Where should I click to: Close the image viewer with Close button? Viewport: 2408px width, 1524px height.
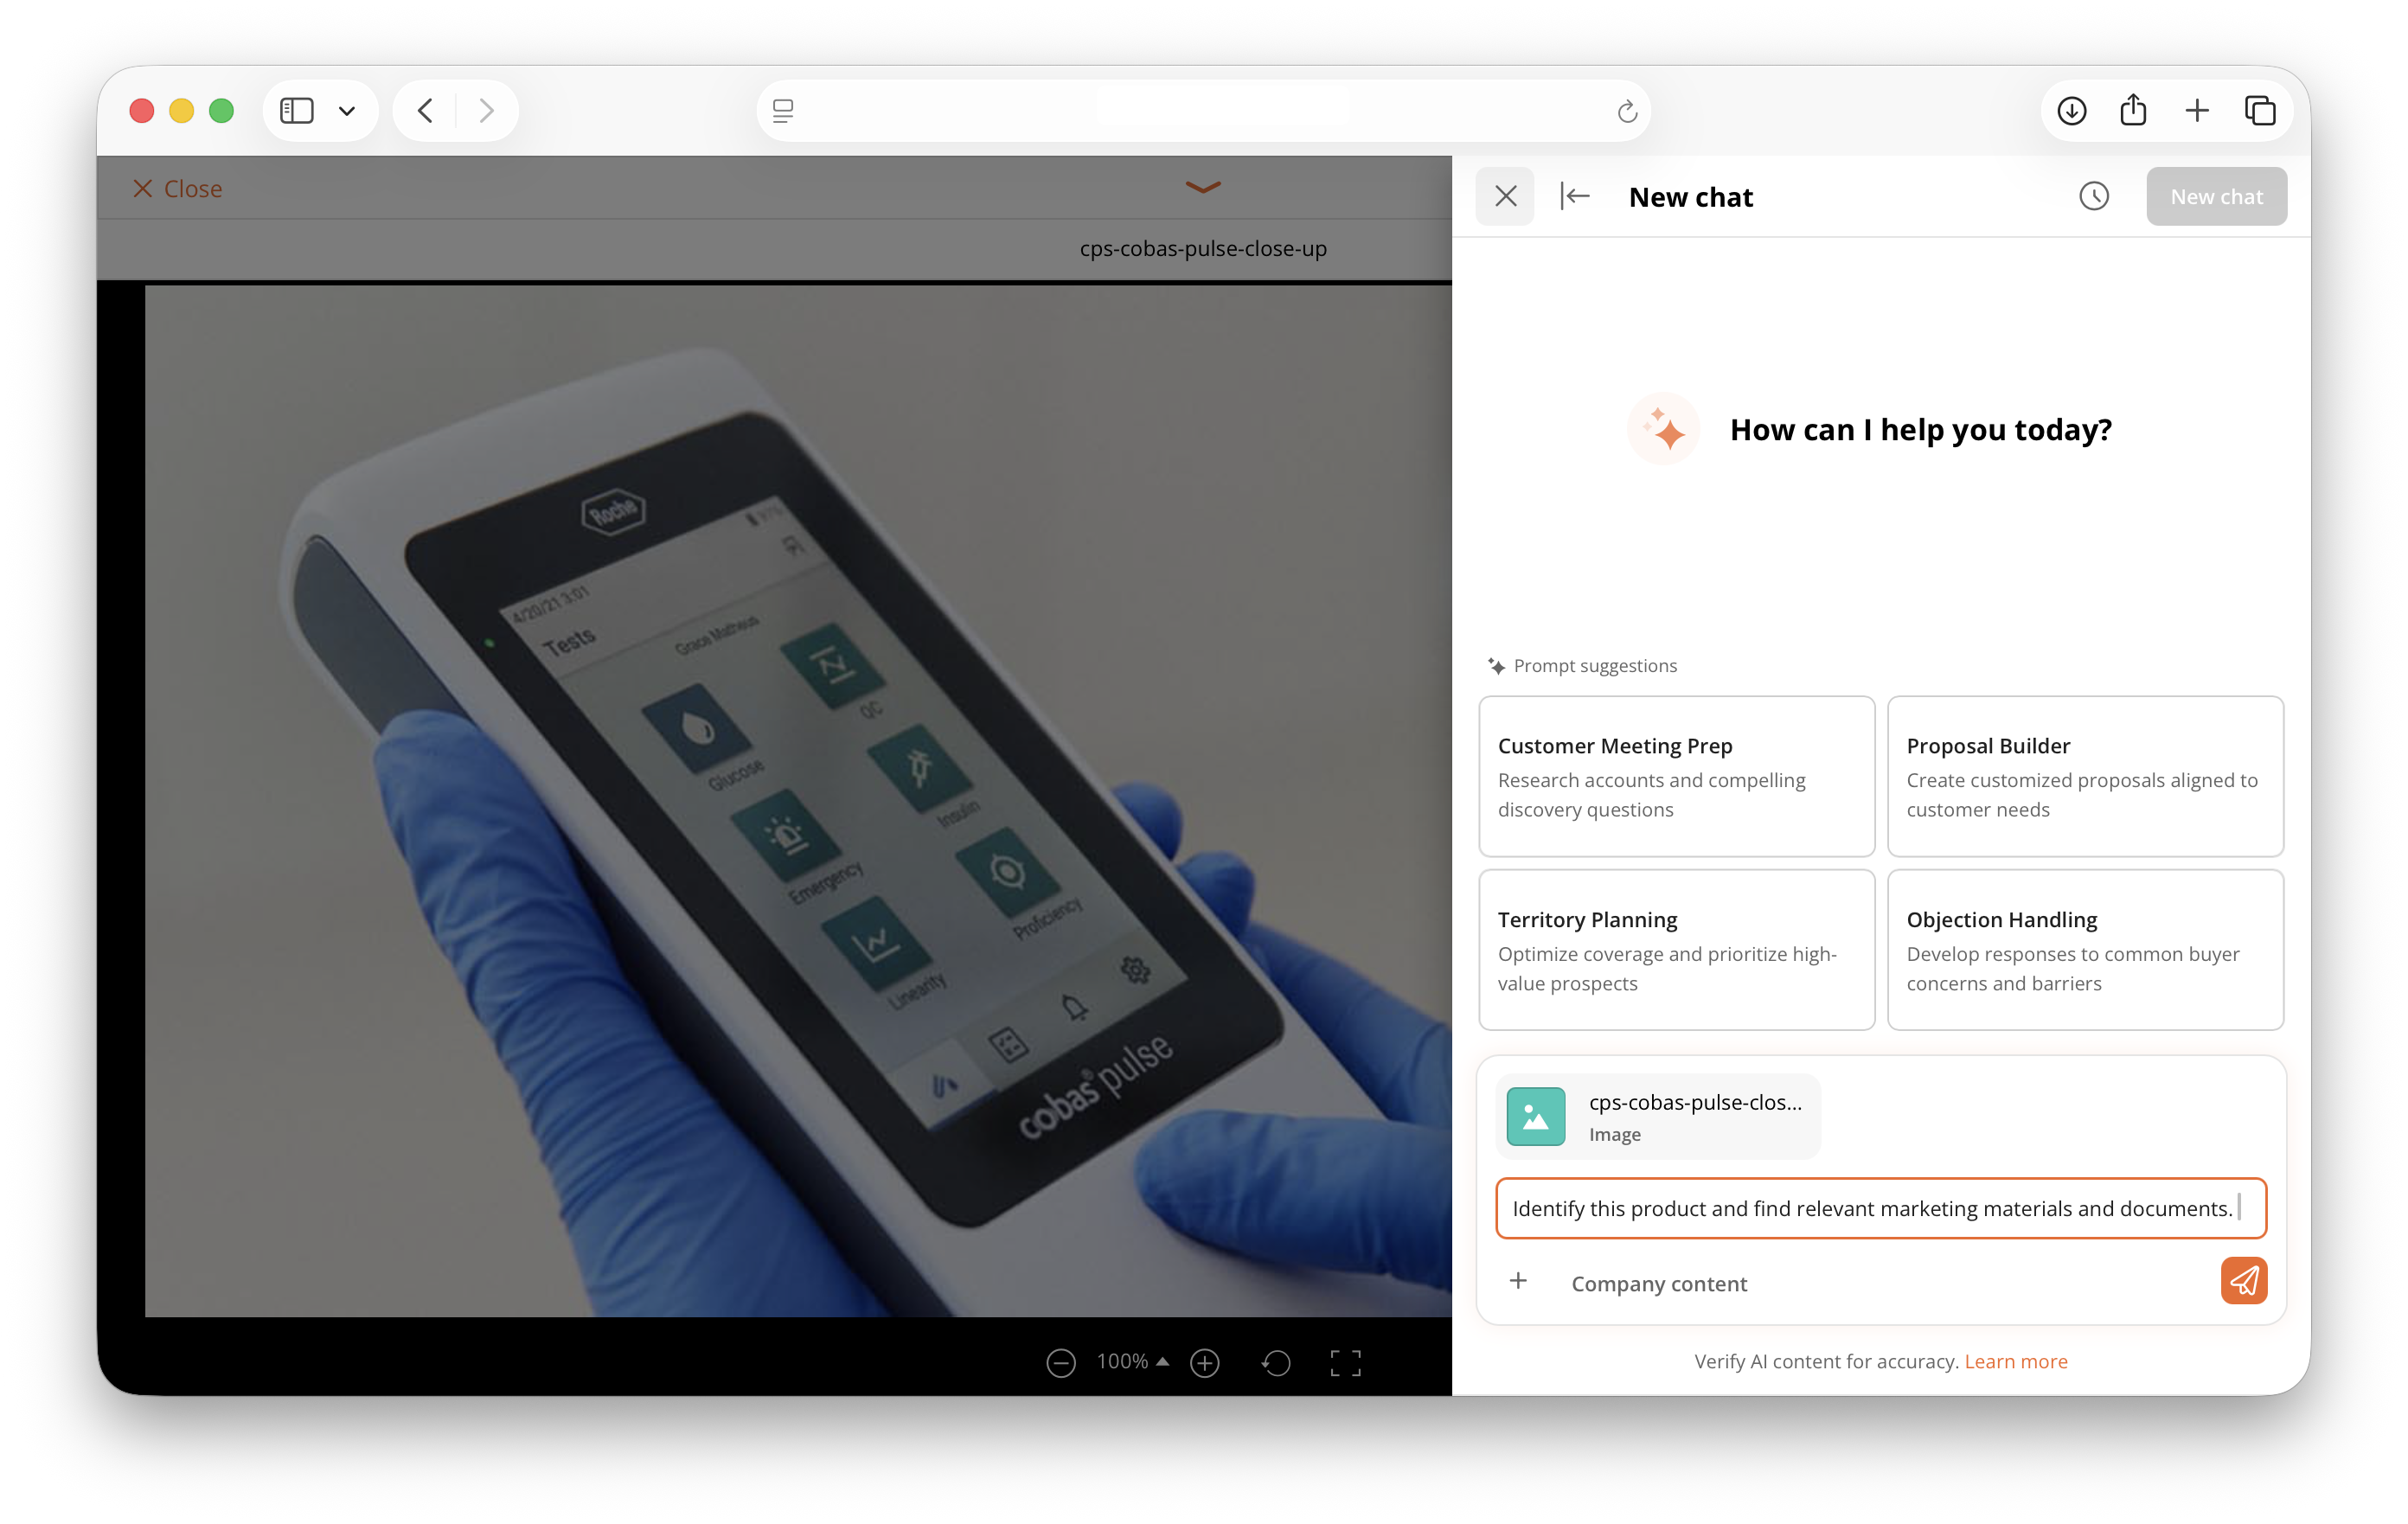click(178, 189)
